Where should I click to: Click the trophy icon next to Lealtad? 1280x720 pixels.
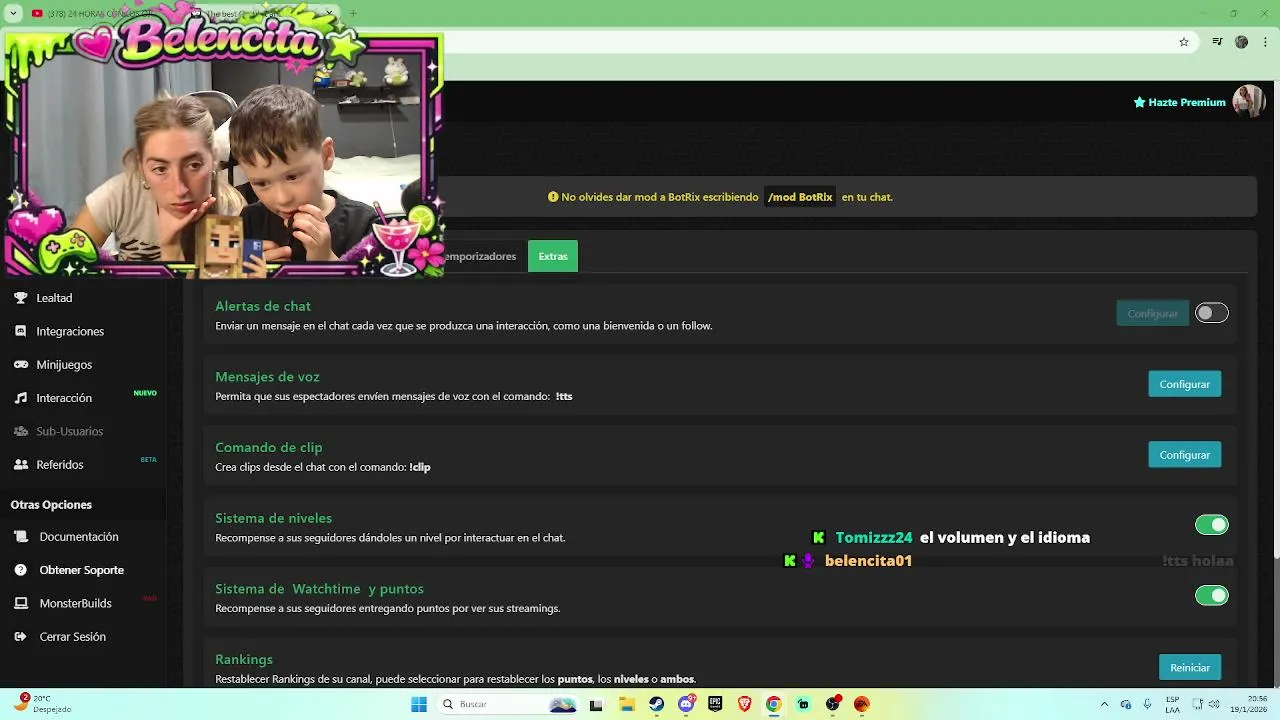click(x=20, y=298)
